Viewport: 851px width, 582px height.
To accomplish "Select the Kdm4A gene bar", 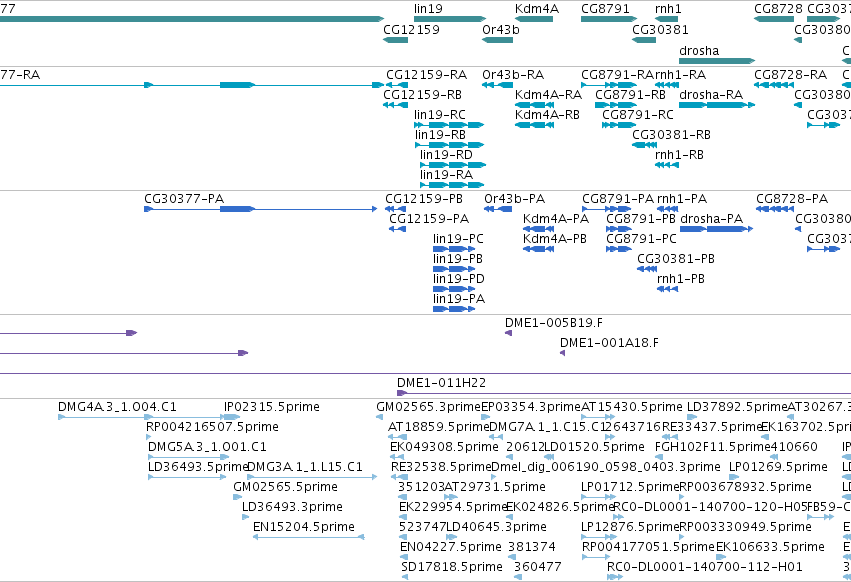I will click(534, 19).
